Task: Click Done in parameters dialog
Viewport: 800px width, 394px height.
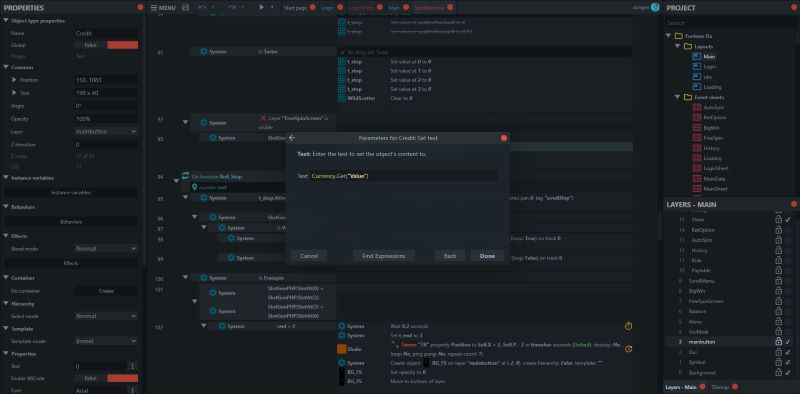Action: [x=487, y=256]
